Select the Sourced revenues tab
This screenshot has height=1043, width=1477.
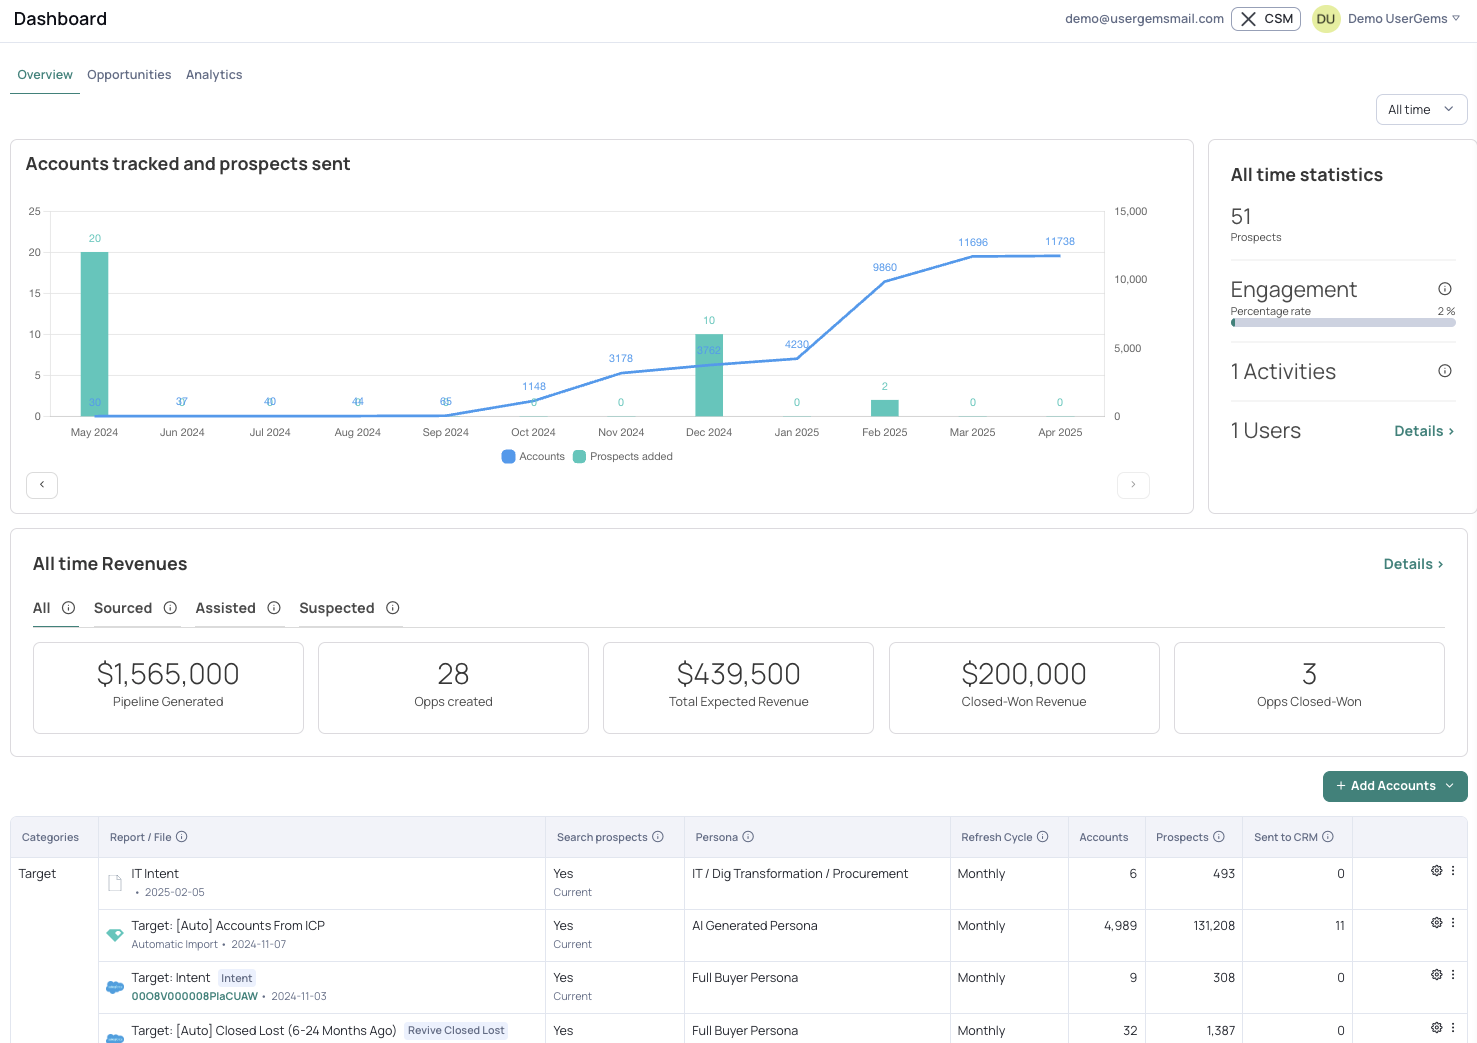tap(123, 608)
